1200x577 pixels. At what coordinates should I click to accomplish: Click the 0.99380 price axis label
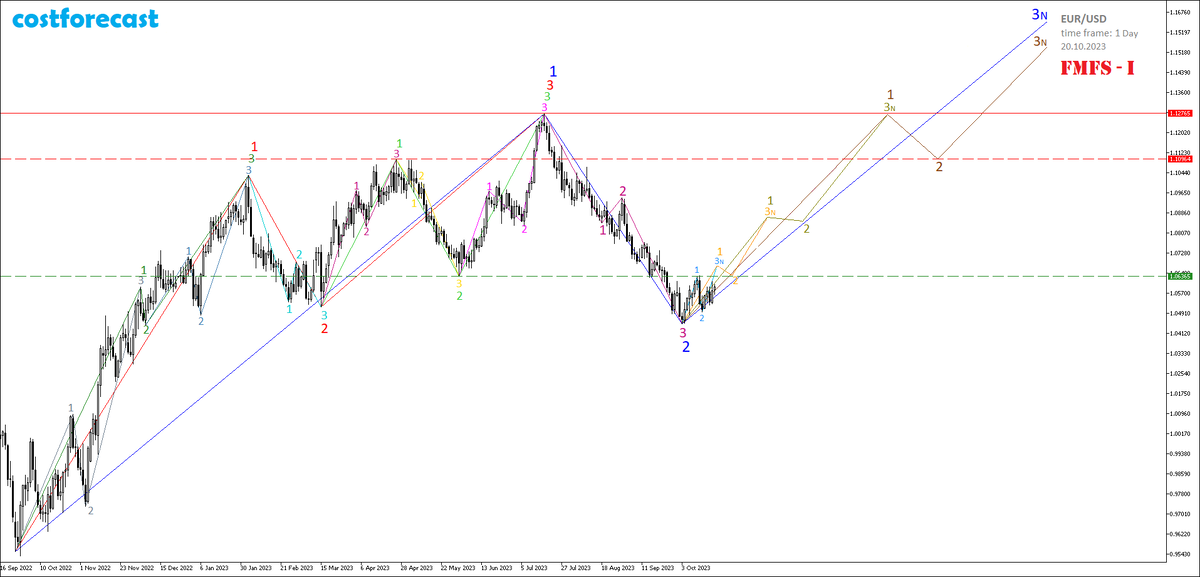(x=1180, y=453)
